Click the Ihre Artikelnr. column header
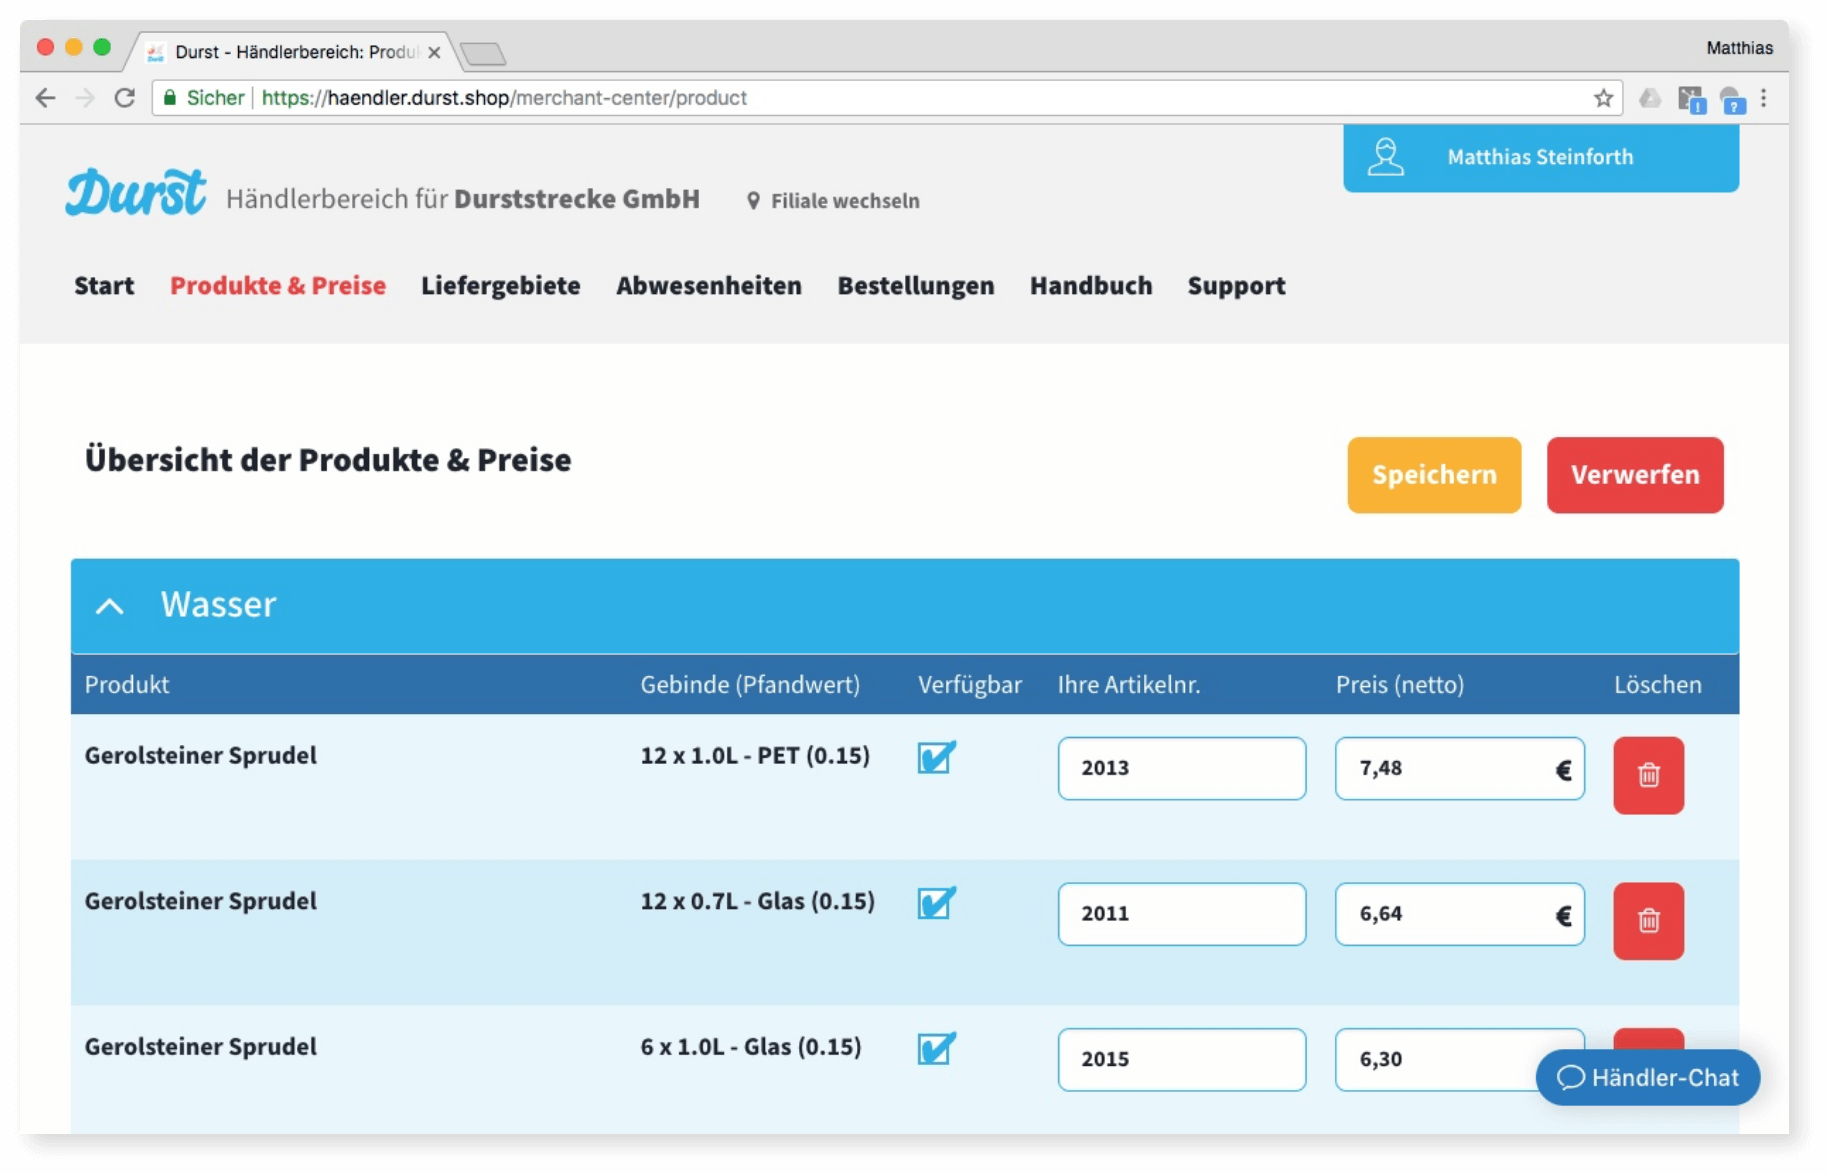The width and height of the screenshot is (1829, 1174). (x=1129, y=685)
